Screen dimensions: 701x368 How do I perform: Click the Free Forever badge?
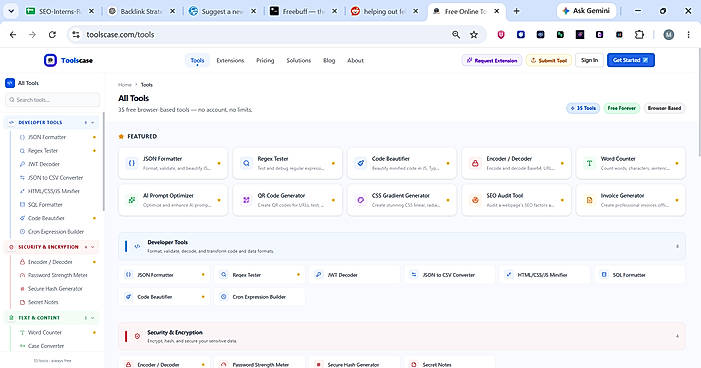[621, 108]
